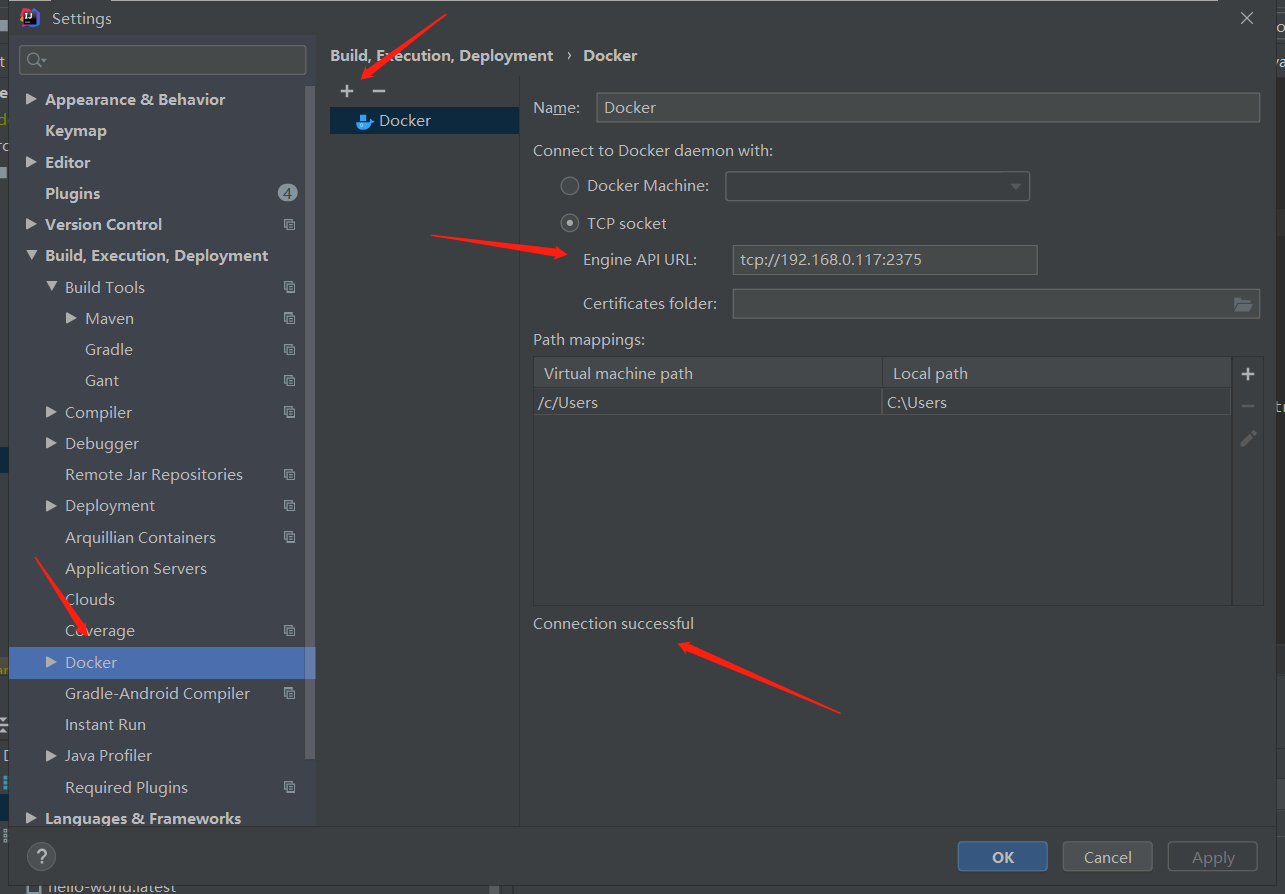The width and height of the screenshot is (1285, 894).
Task: Expand the Docker node in the sidebar
Action: [x=51, y=662]
